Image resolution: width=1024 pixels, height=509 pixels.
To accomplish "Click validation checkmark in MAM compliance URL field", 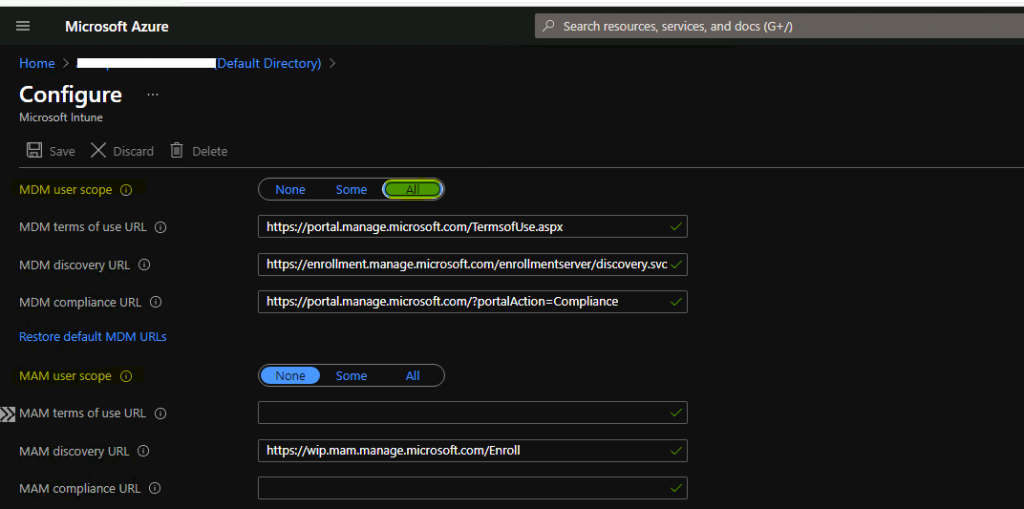I will point(676,488).
